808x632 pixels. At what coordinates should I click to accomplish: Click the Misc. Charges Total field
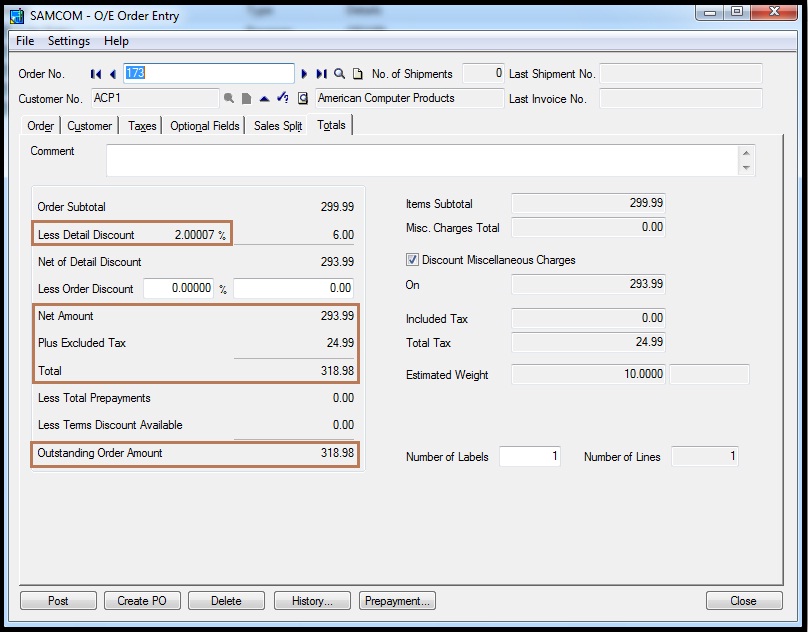pyautogui.click(x=588, y=227)
